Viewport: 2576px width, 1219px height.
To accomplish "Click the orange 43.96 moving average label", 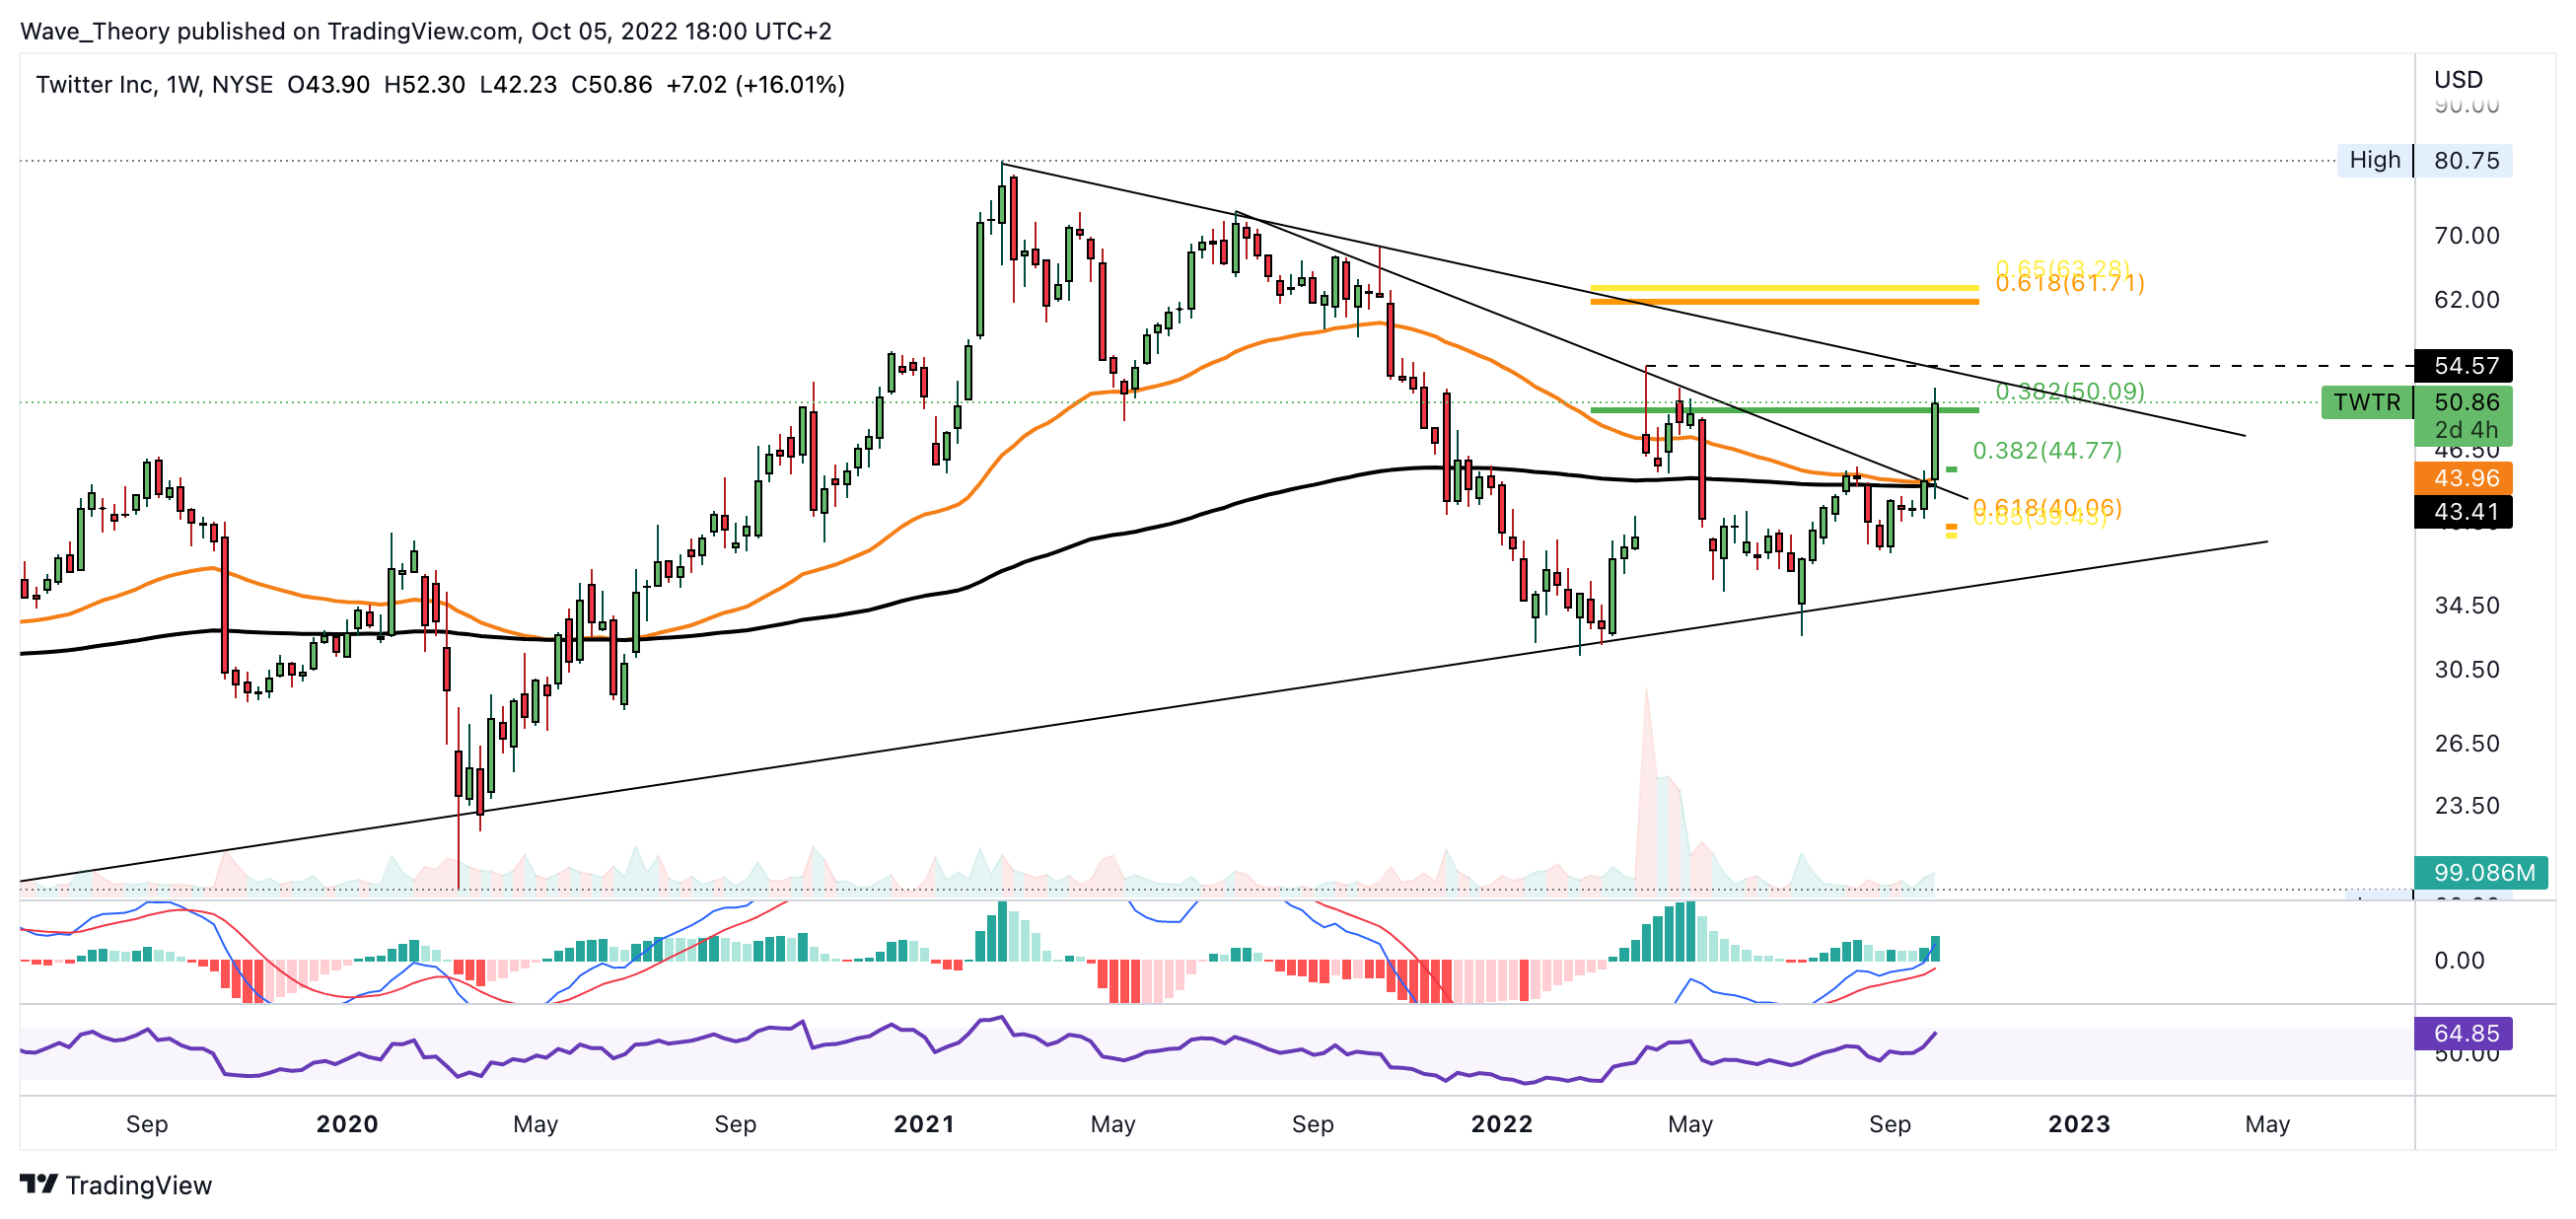I will [2464, 478].
